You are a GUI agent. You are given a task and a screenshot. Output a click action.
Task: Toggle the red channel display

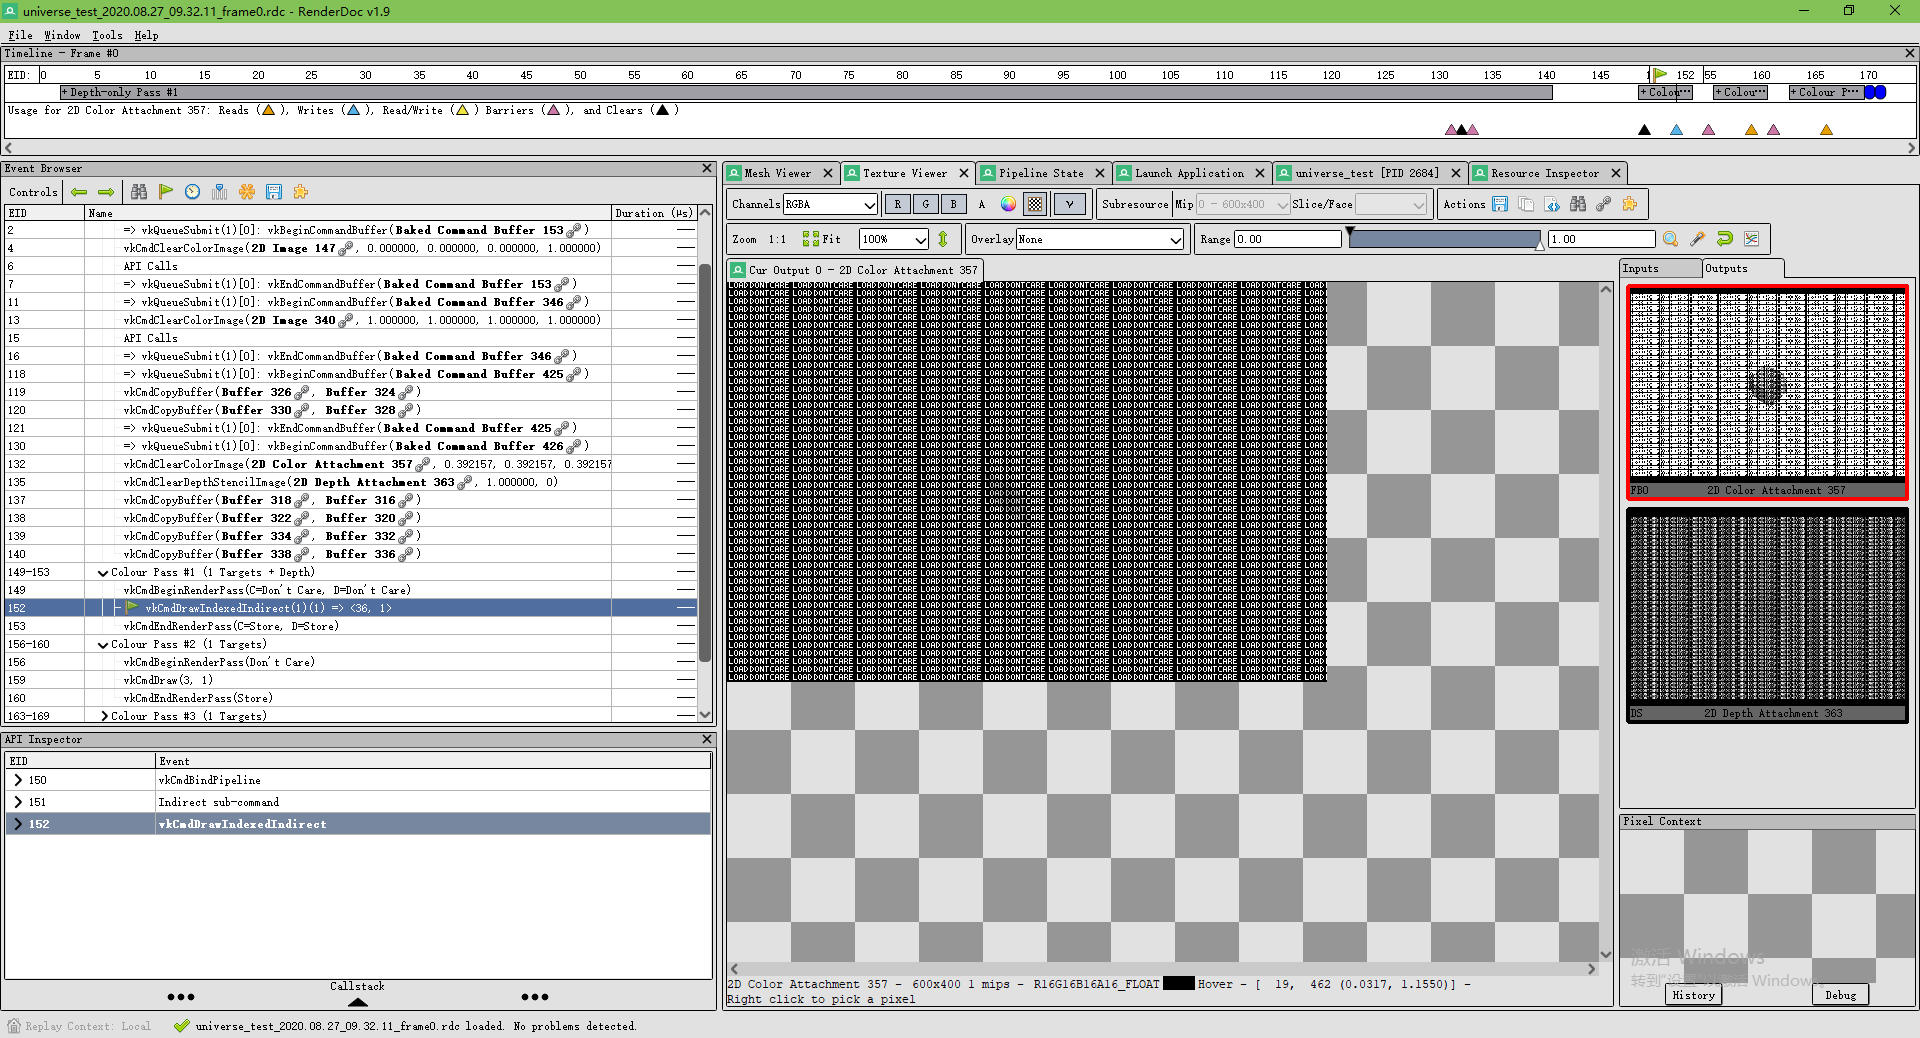point(897,204)
